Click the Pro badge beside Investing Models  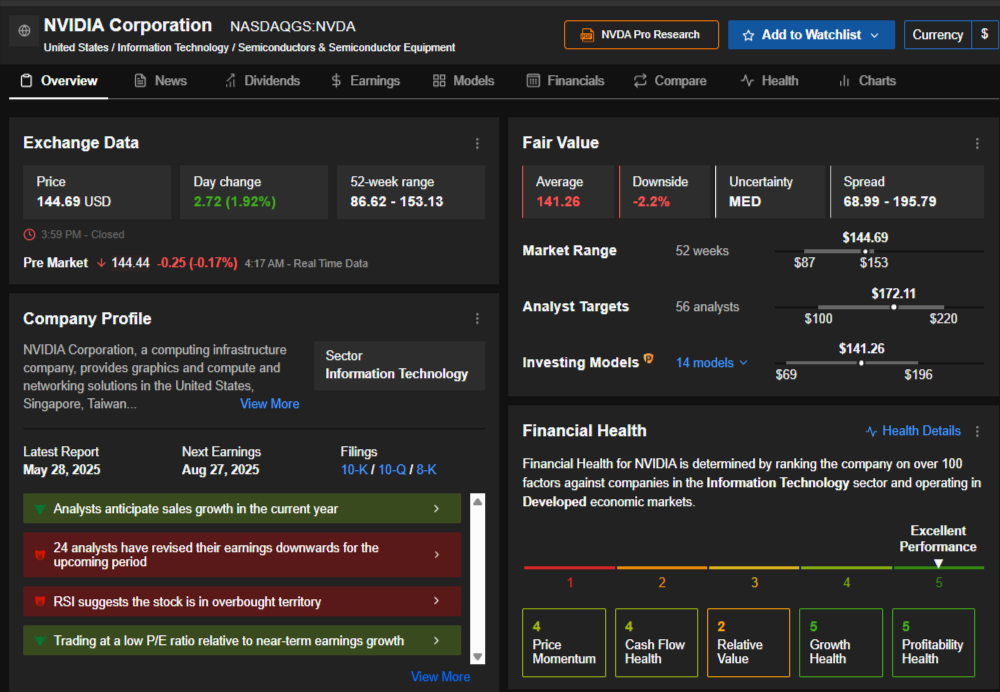tap(649, 358)
